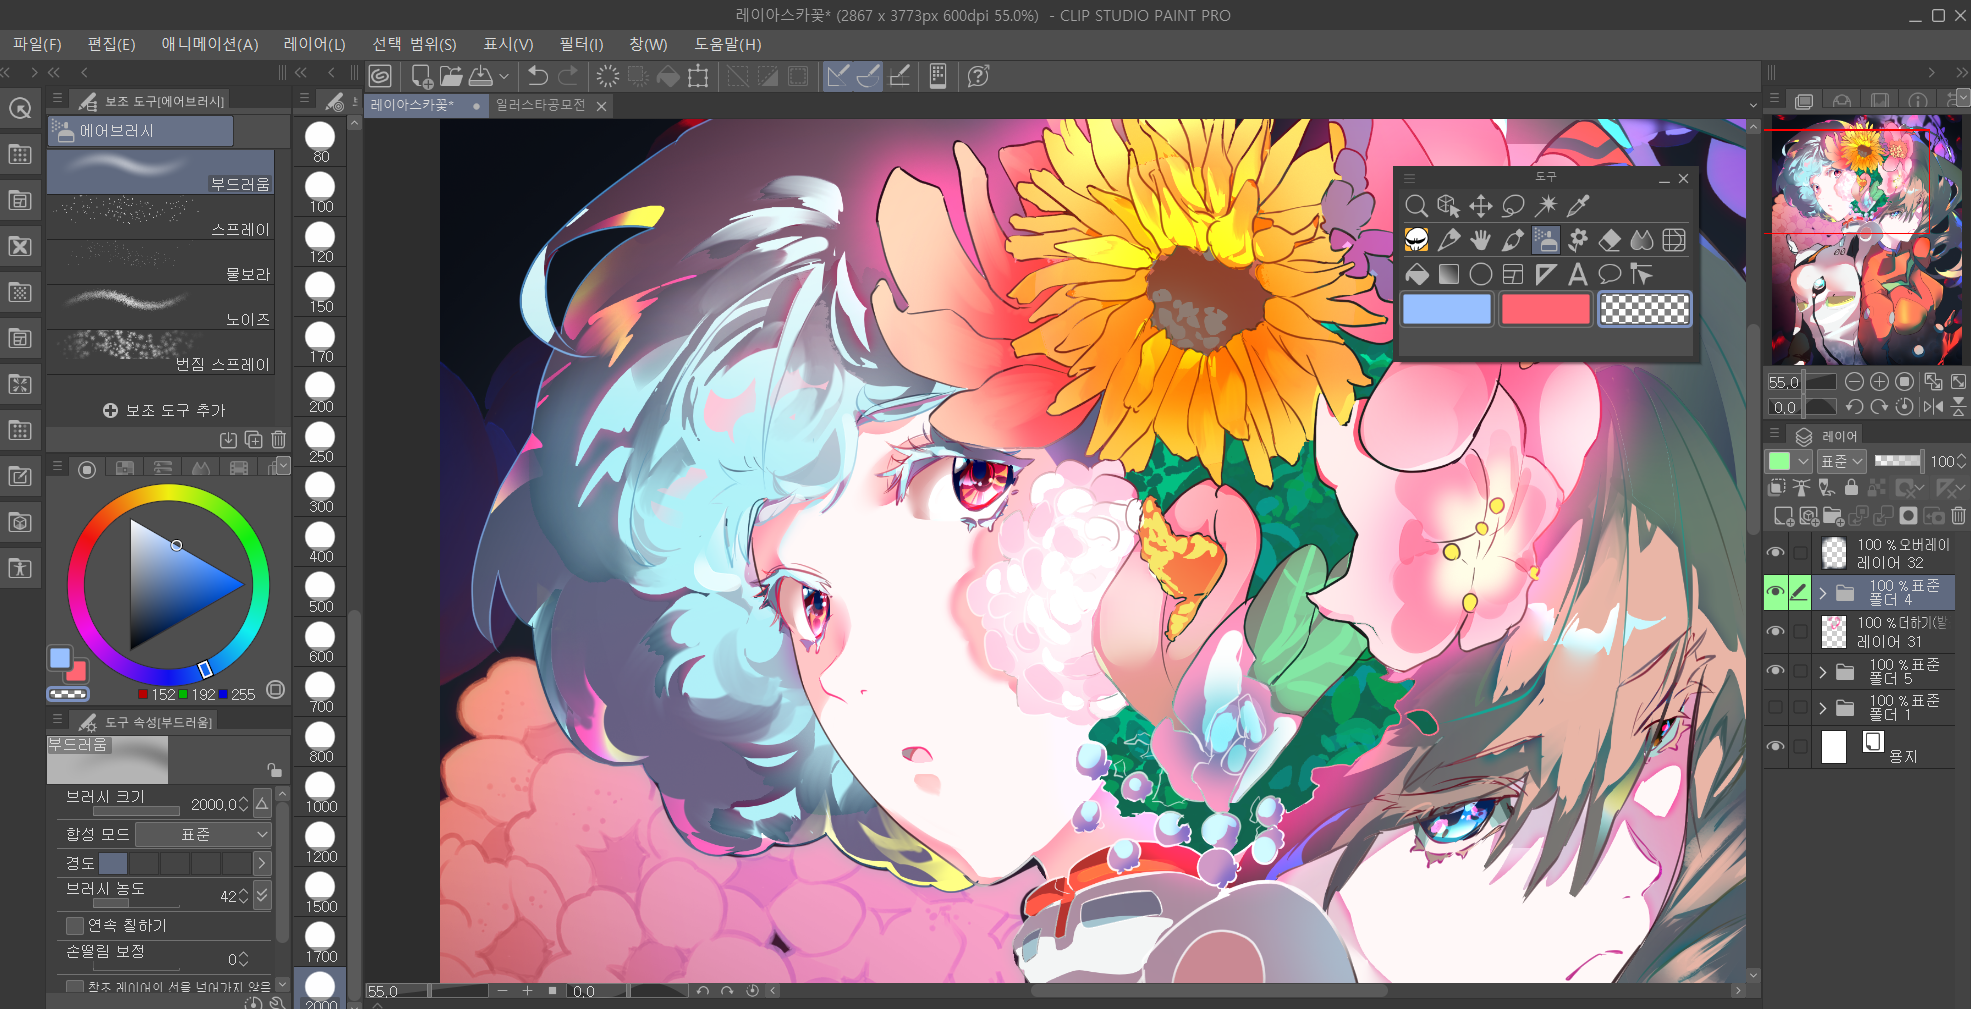Viewport: 1971px width, 1009px height.
Task: Click 보조 도구 추가 to add sub tool
Action: 164,410
